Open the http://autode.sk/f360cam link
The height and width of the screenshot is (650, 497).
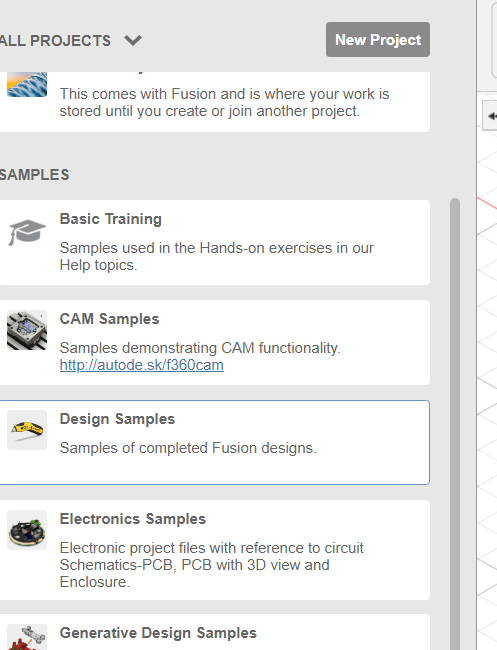142,365
